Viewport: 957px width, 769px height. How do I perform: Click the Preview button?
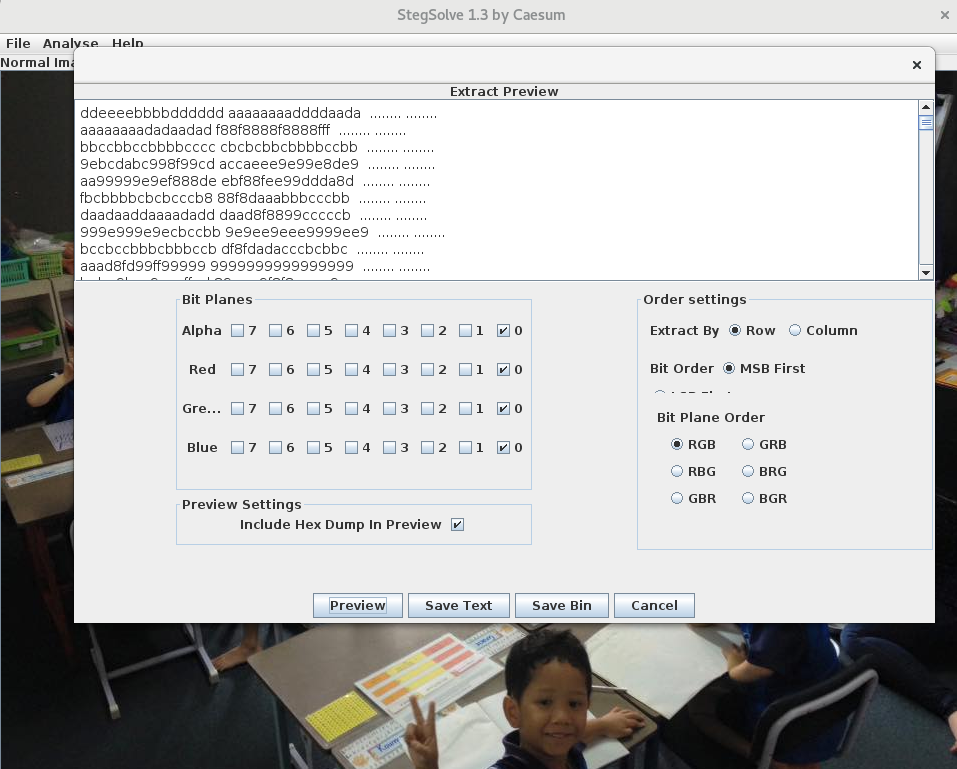(x=358, y=605)
